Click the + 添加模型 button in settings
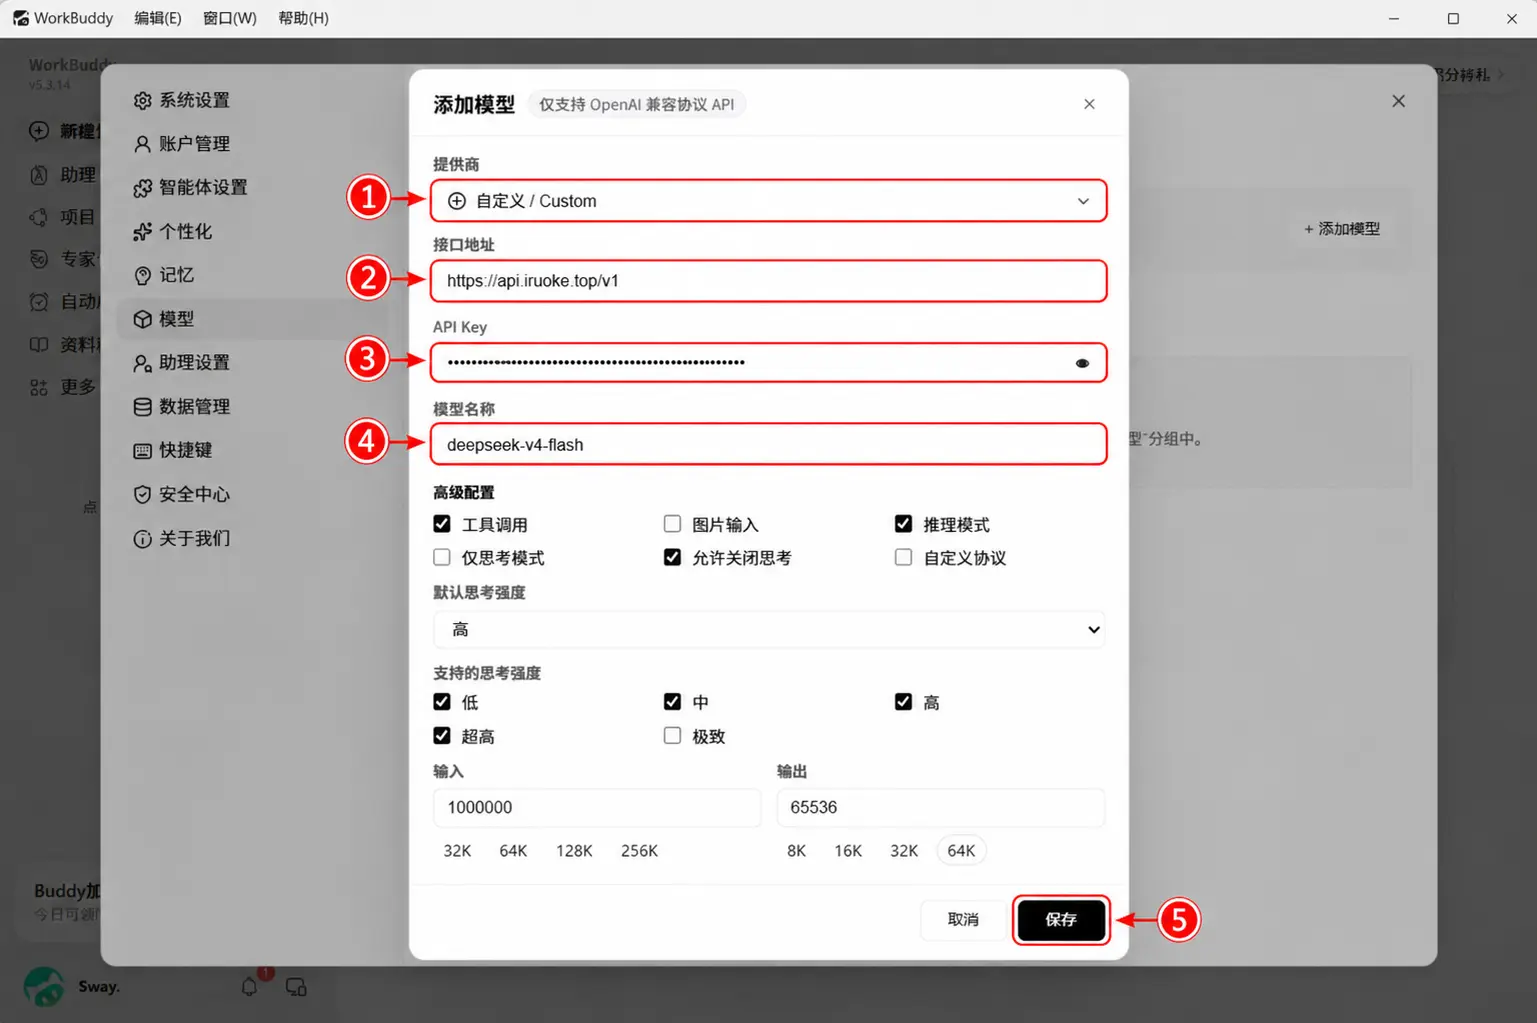Viewport: 1537px width, 1023px height. point(1342,229)
